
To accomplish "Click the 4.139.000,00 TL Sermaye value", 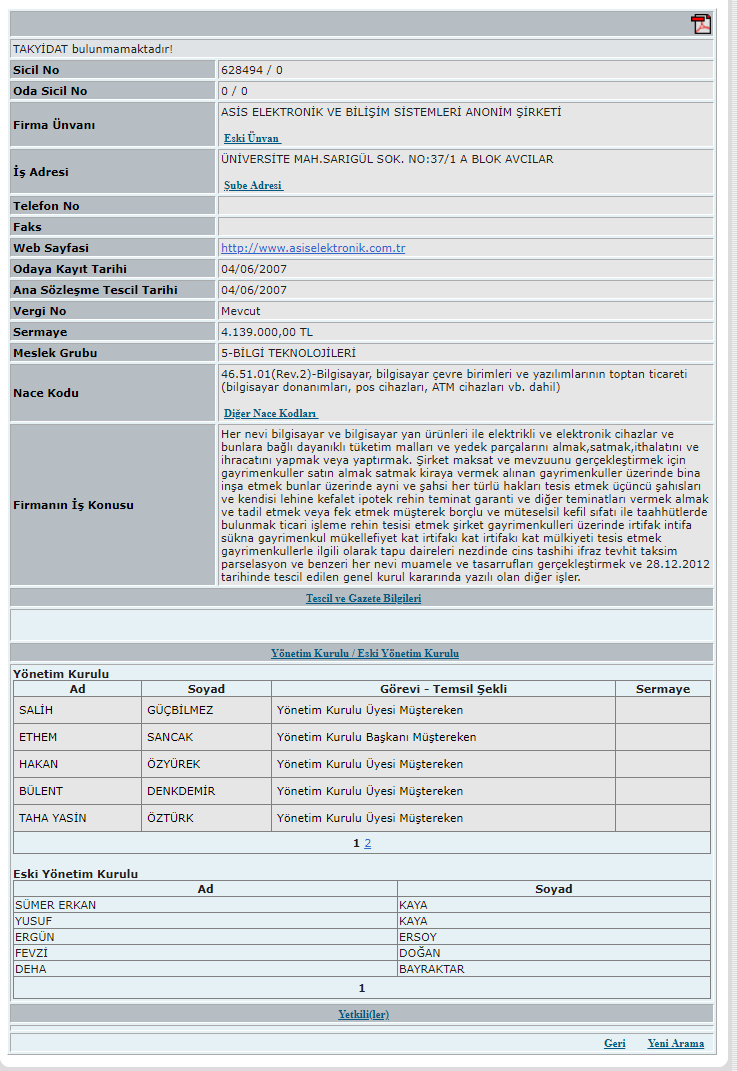I will click(267, 332).
